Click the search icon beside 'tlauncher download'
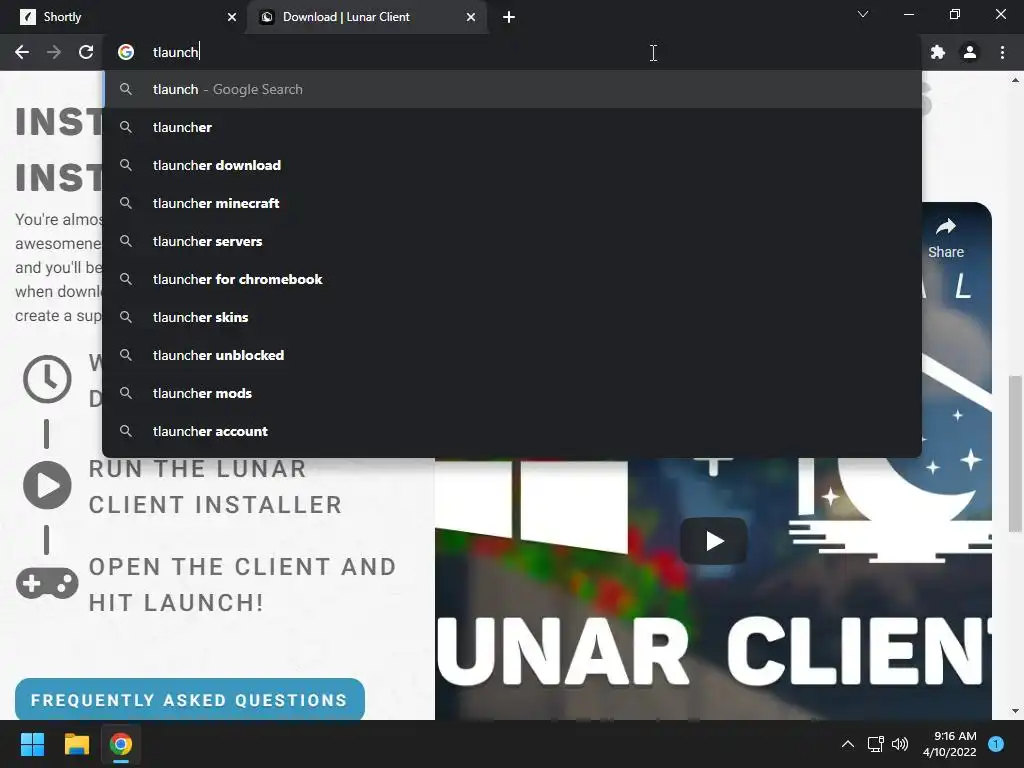The height and width of the screenshot is (768, 1024). 126,165
